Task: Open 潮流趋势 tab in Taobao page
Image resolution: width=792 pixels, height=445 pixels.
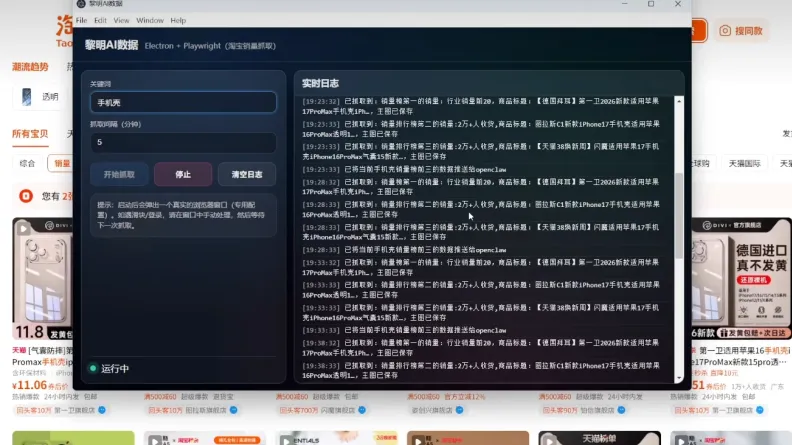Action: click(x=30, y=67)
